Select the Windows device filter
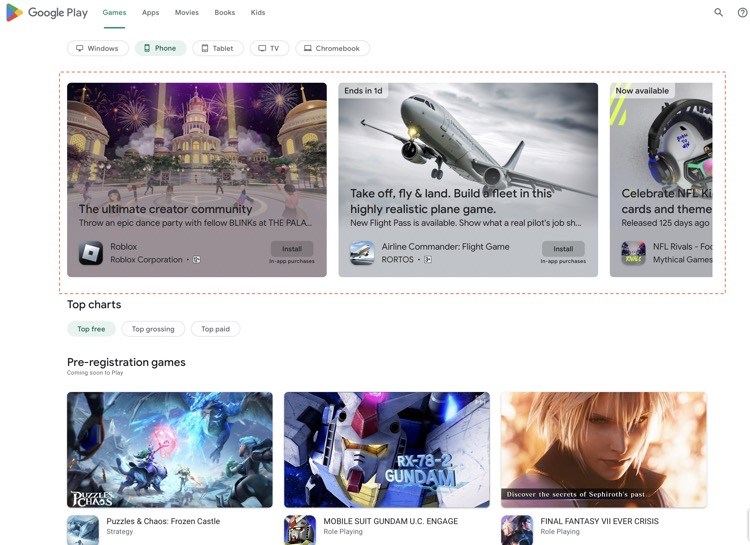This screenshot has height=545, width=750. [98, 48]
